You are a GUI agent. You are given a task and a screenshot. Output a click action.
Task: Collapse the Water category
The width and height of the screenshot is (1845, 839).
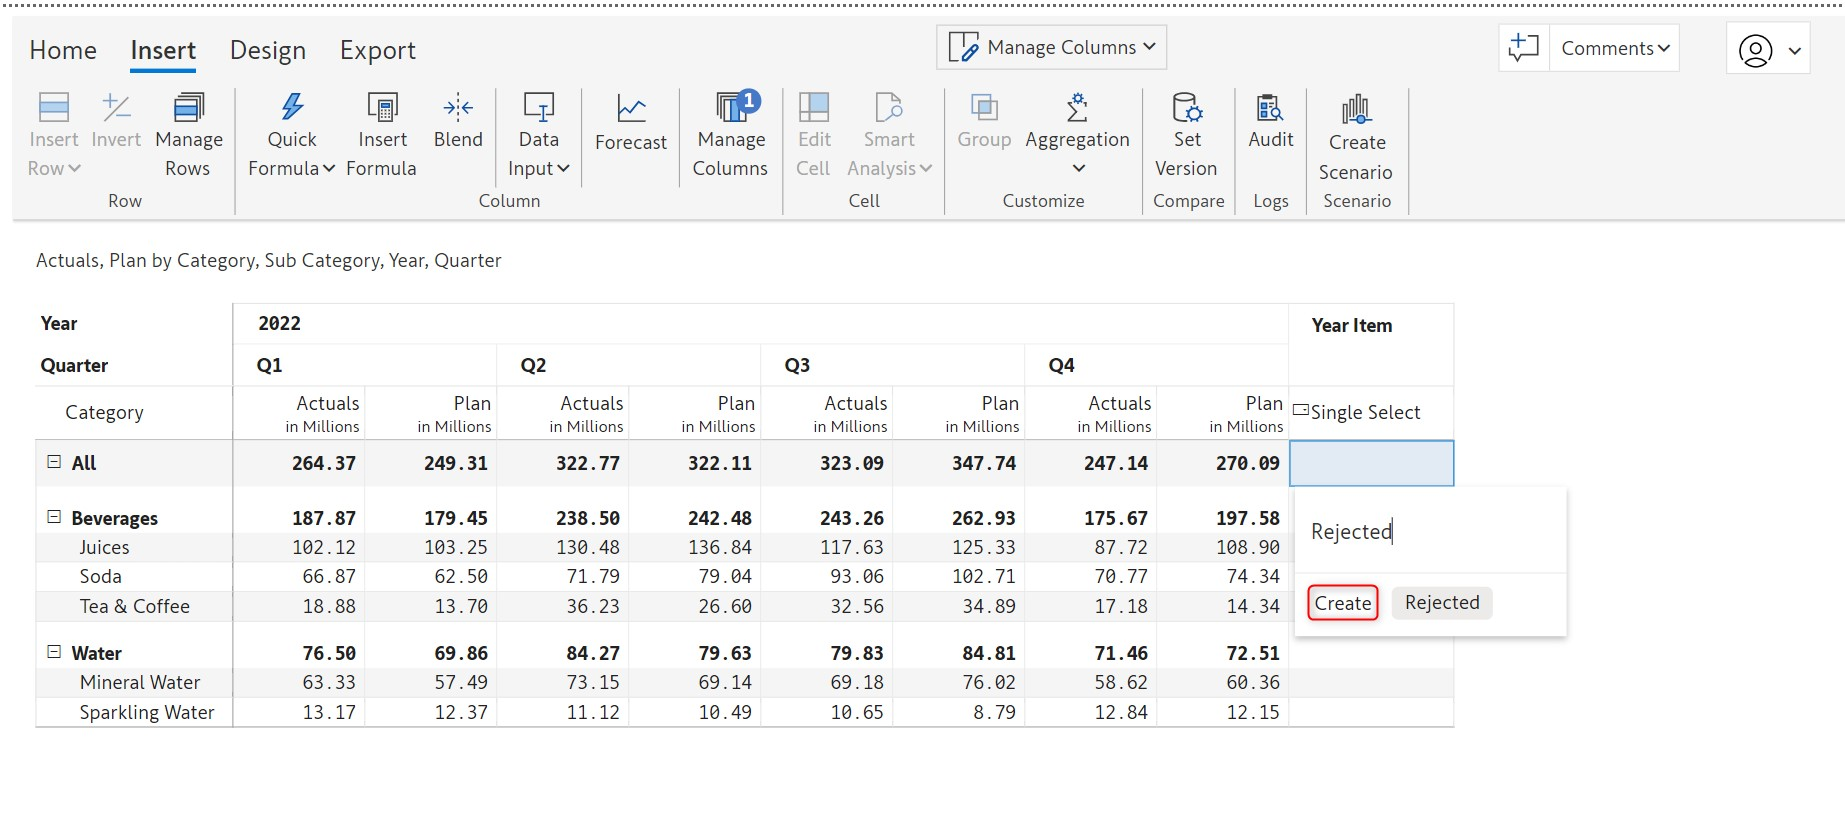(54, 652)
